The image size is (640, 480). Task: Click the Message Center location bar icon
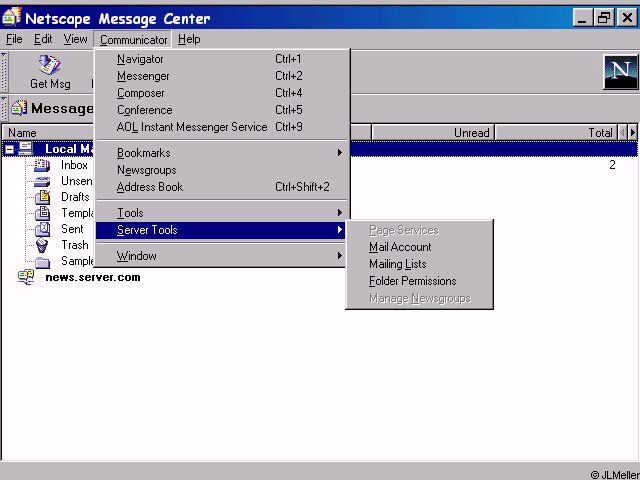coord(19,108)
